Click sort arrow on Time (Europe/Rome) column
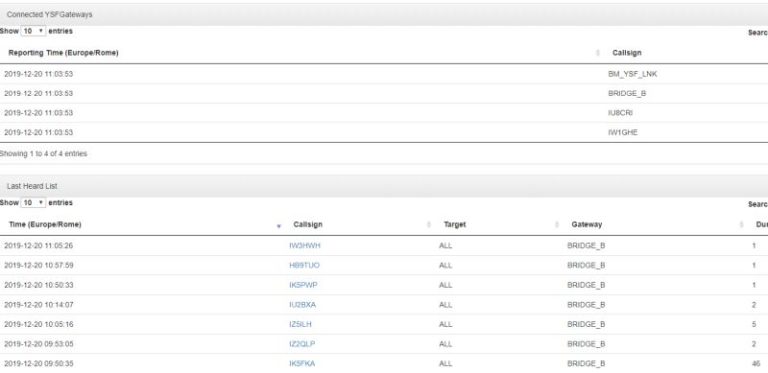 point(279,225)
